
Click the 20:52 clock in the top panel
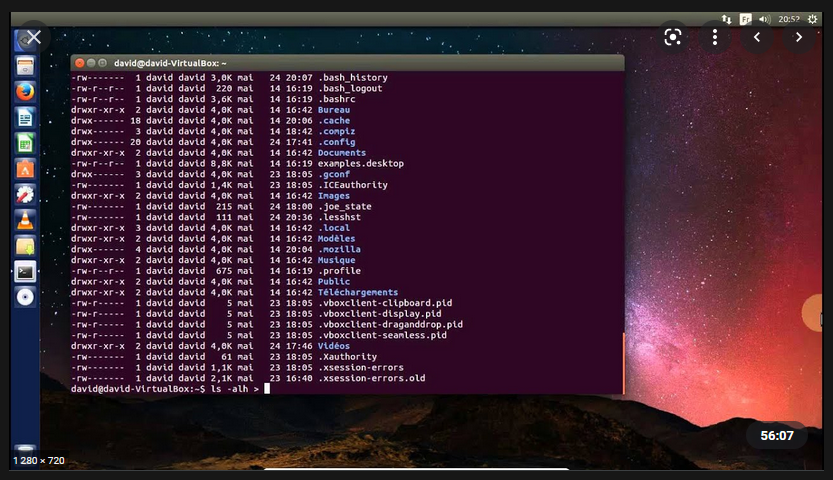(x=789, y=18)
